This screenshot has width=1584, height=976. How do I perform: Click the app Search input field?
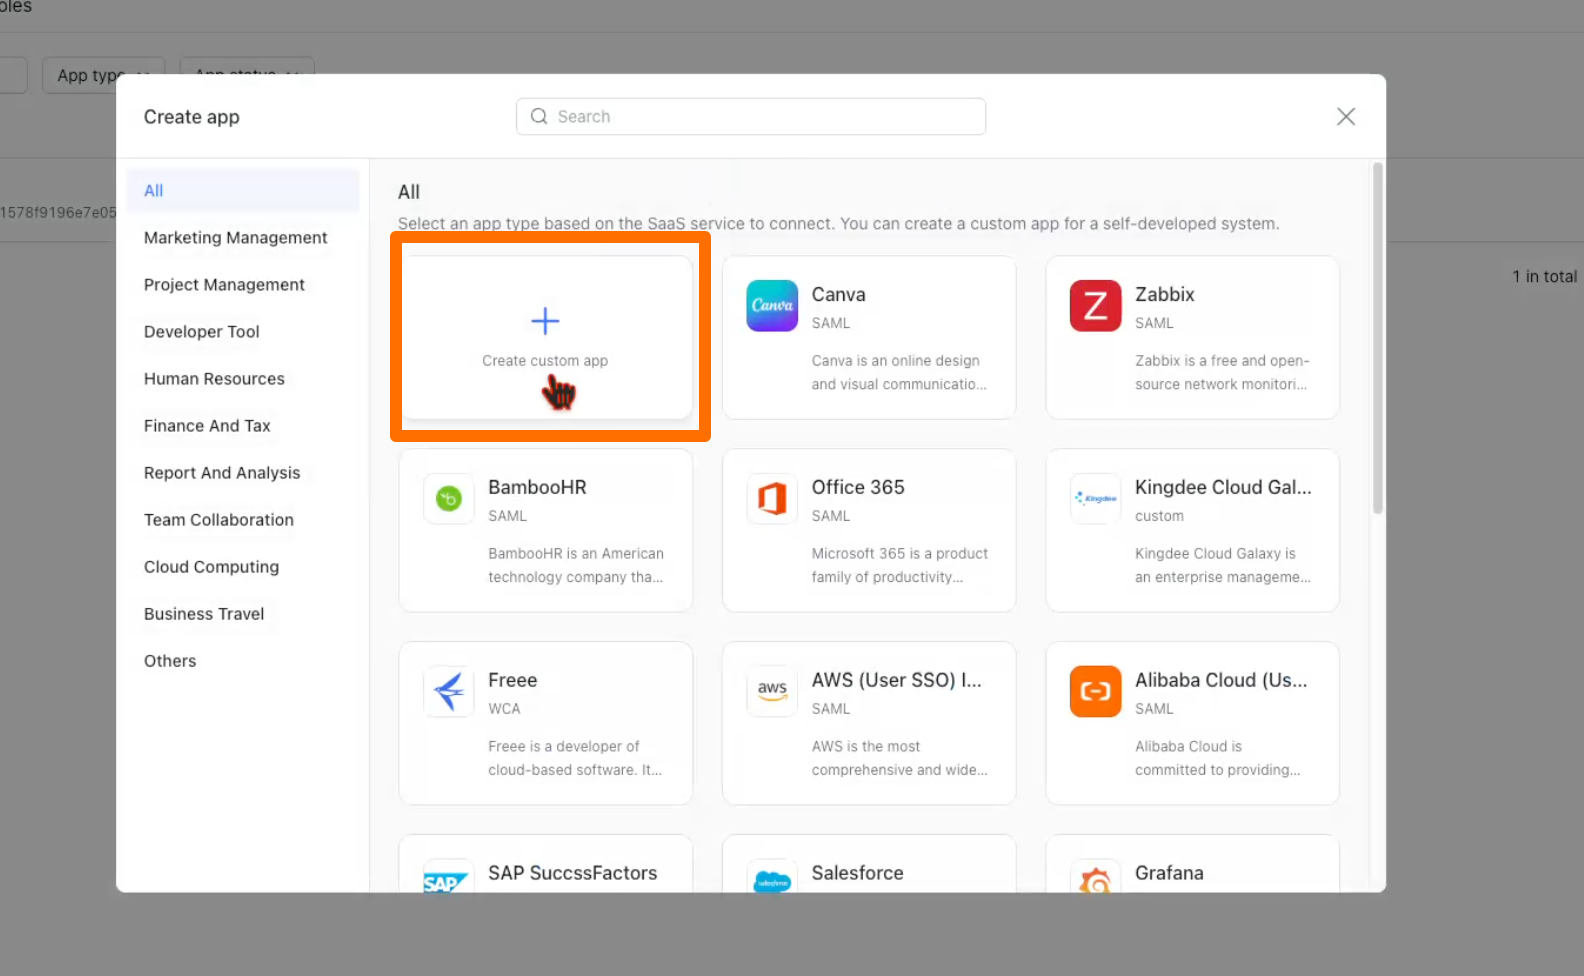pos(751,116)
